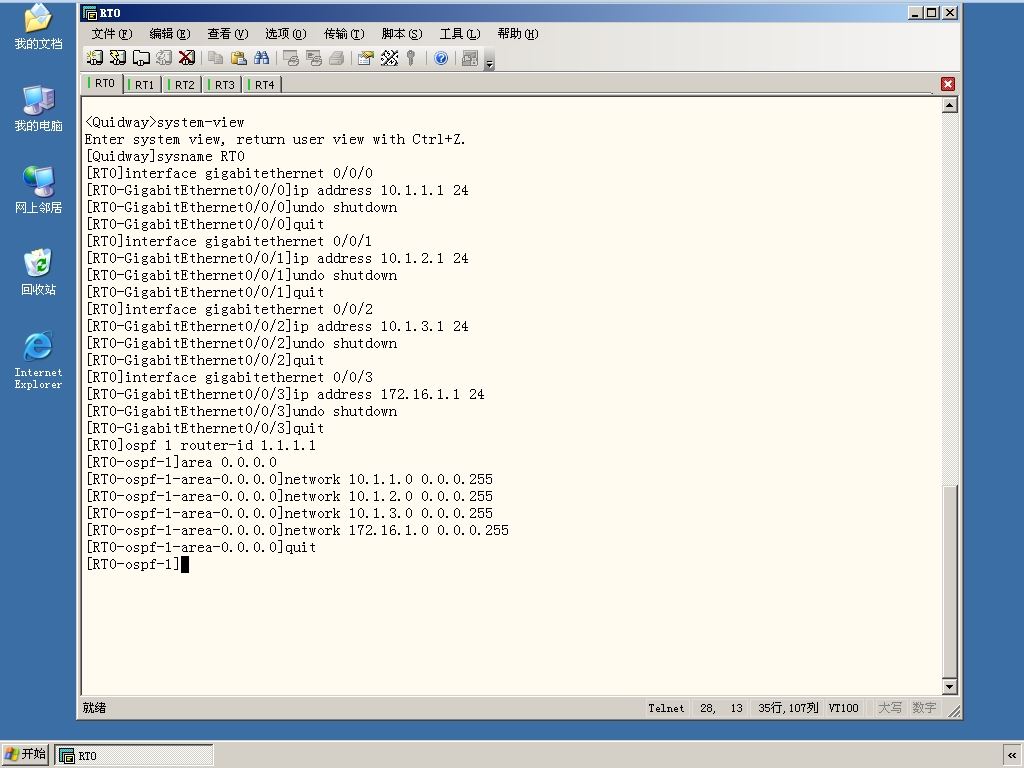This screenshot has width=1024, height=768.
Task: Click the [RT0-ospf-1] prompt cursor line
Action: (x=137, y=564)
